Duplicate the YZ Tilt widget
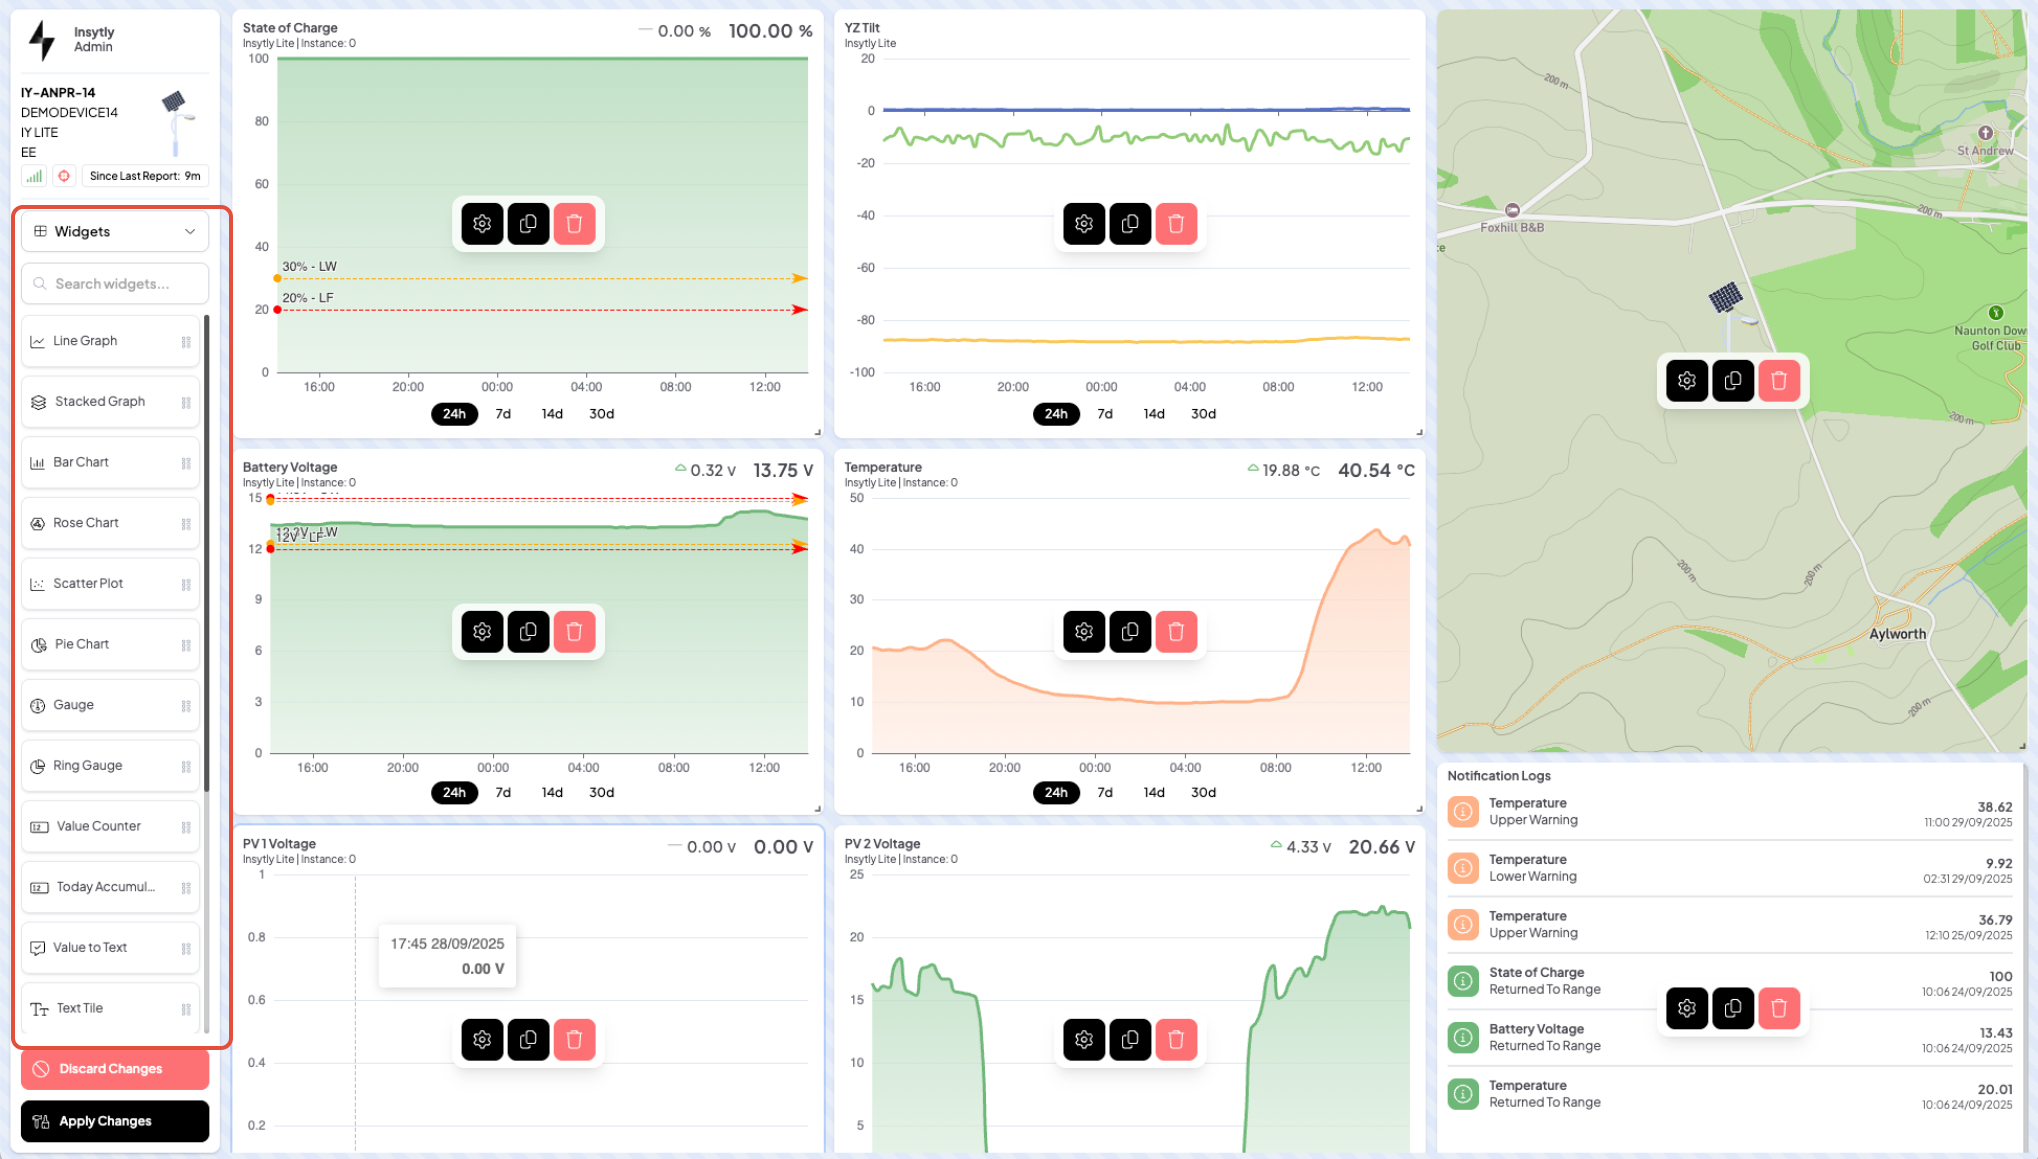Image resolution: width=2038 pixels, height=1159 pixels. click(1130, 223)
